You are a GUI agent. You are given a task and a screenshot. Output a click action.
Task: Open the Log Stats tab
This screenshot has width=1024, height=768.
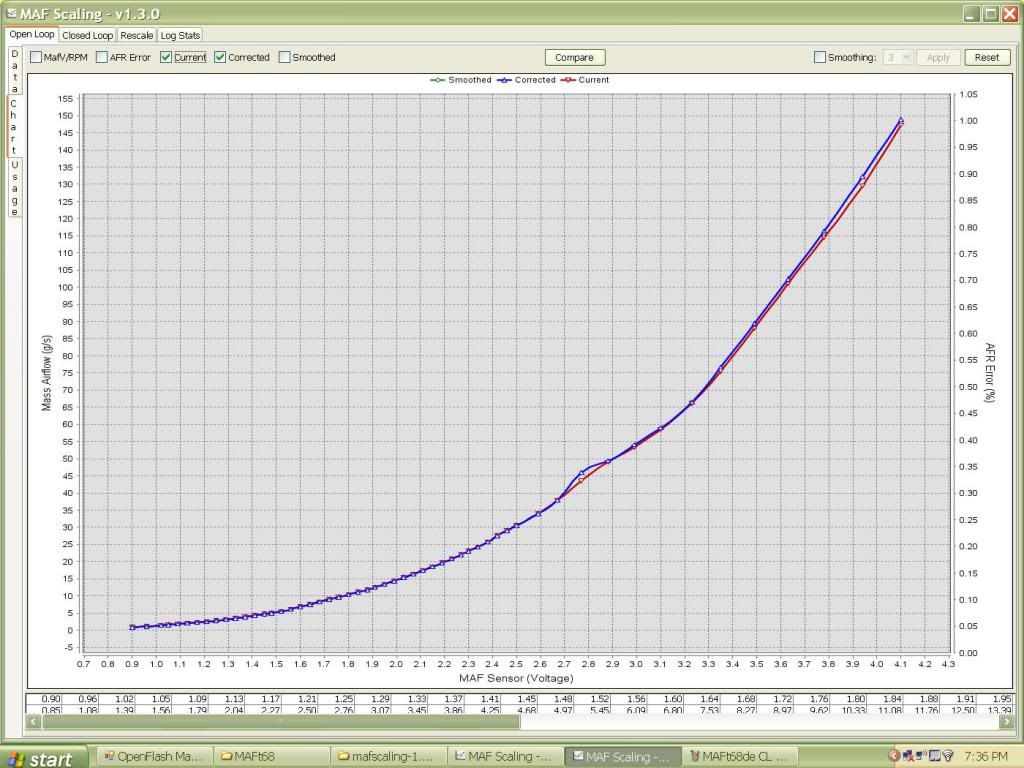181,35
